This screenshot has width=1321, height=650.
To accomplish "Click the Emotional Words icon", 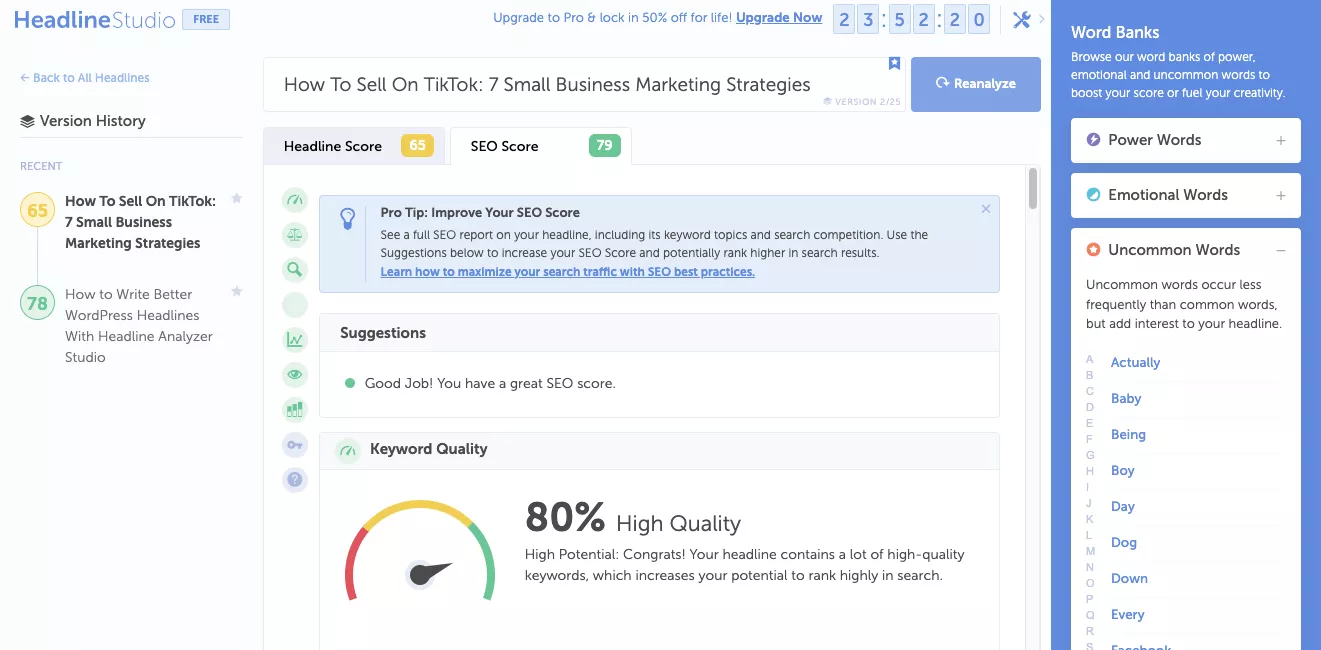I will 1093,195.
